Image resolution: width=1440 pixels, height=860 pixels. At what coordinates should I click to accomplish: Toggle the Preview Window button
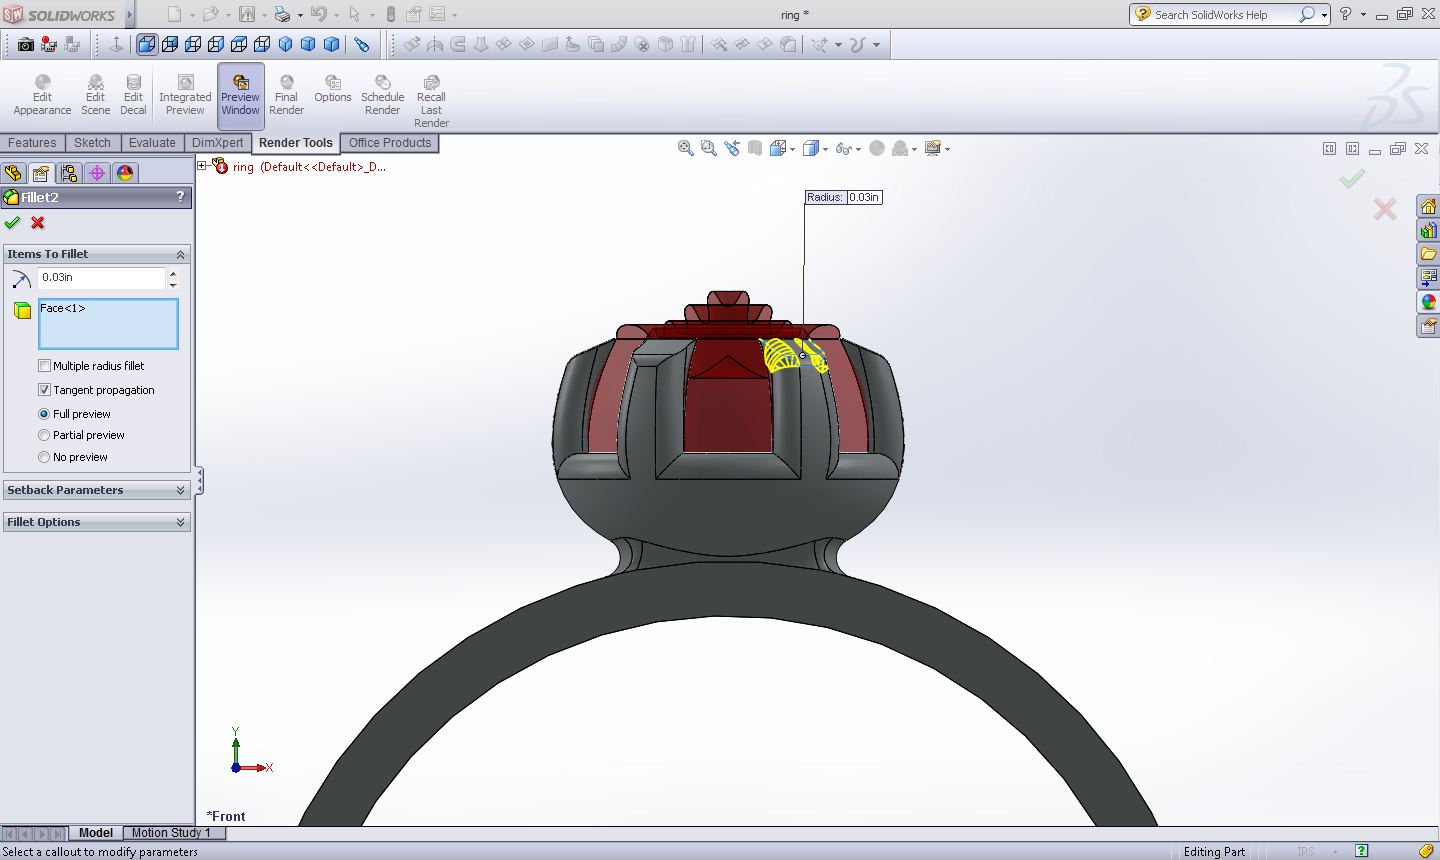[x=240, y=95]
